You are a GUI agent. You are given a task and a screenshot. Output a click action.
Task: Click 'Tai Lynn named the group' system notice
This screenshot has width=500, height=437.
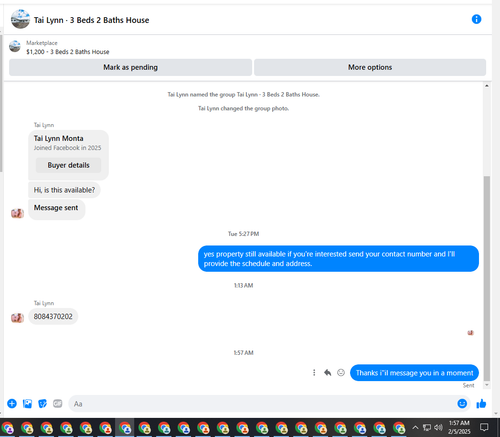tap(243, 95)
